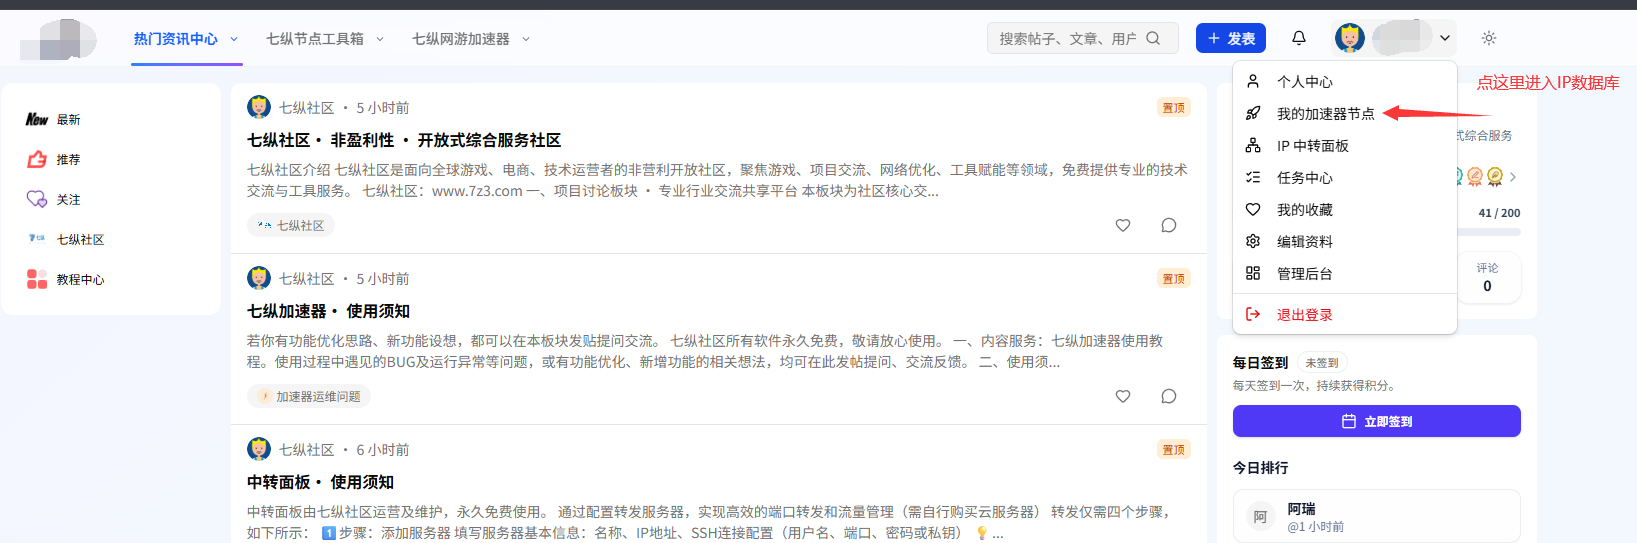Click the grid icon for 管理后台

pyautogui.click(x=1253, y=273)
